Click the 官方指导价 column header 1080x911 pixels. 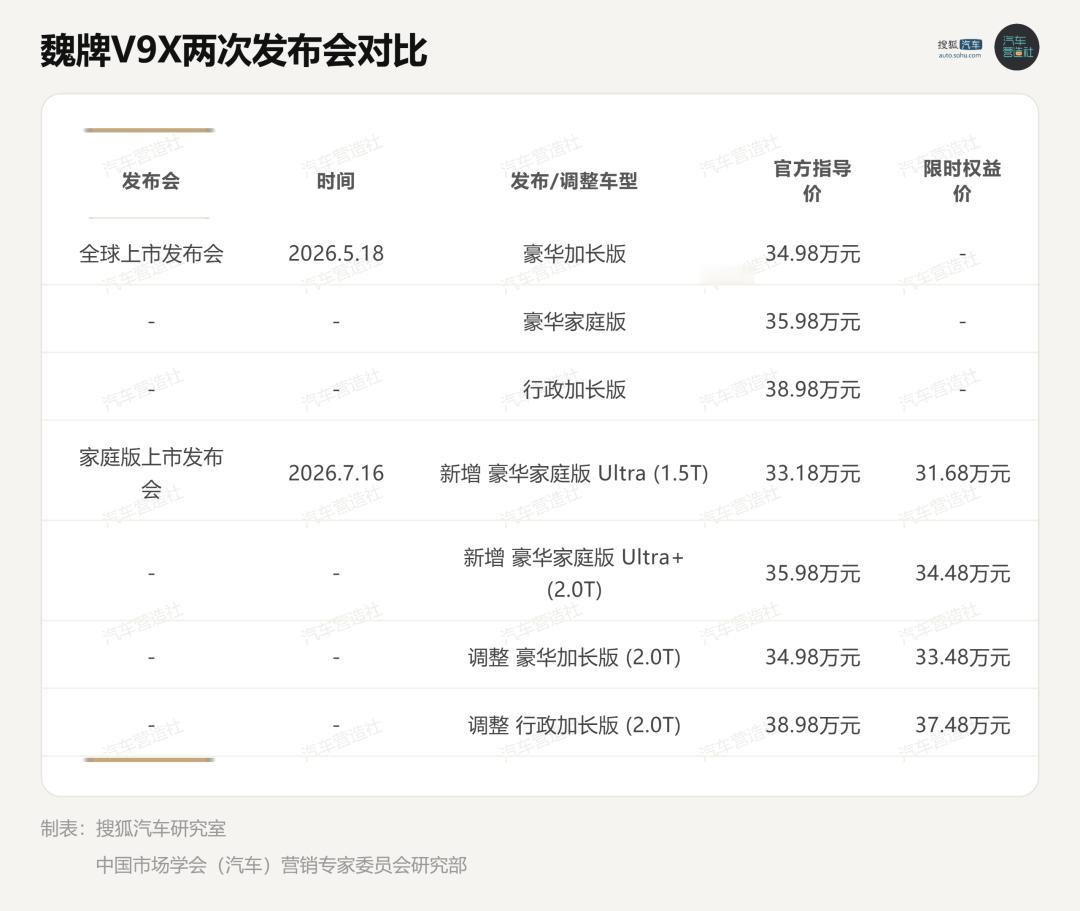812,181
